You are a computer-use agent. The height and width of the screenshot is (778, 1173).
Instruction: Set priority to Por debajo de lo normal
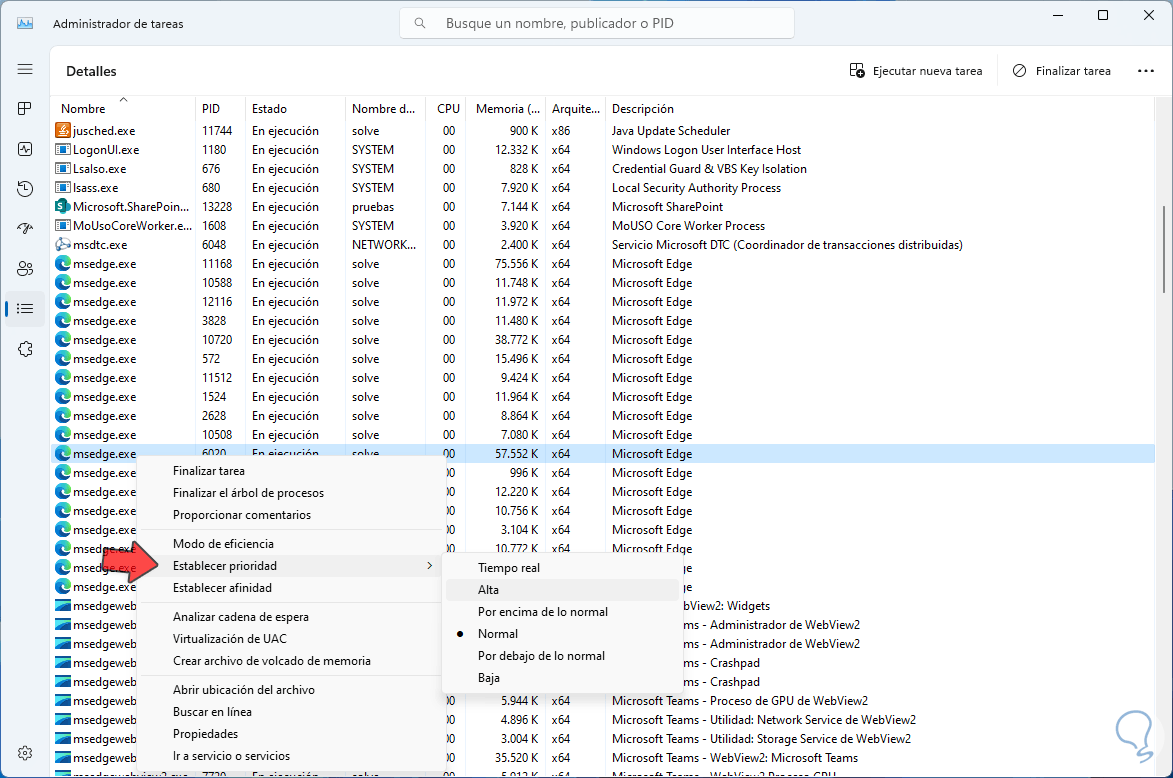click(x=562, y=656)
